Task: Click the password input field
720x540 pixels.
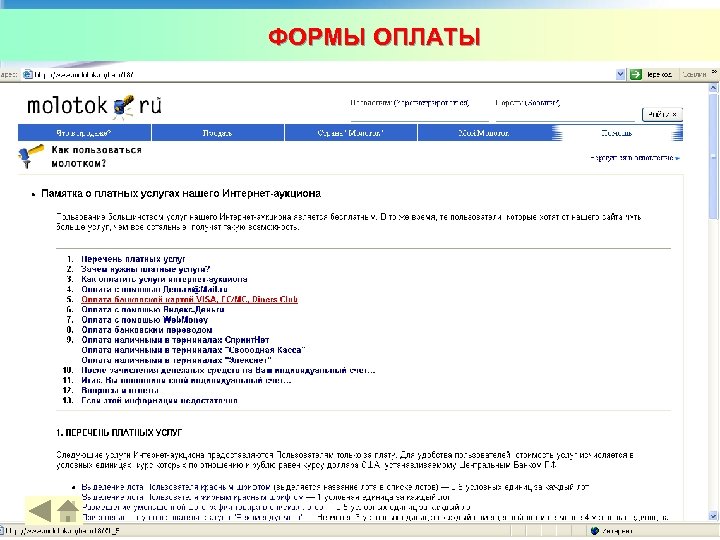Action: click(565, 115)
